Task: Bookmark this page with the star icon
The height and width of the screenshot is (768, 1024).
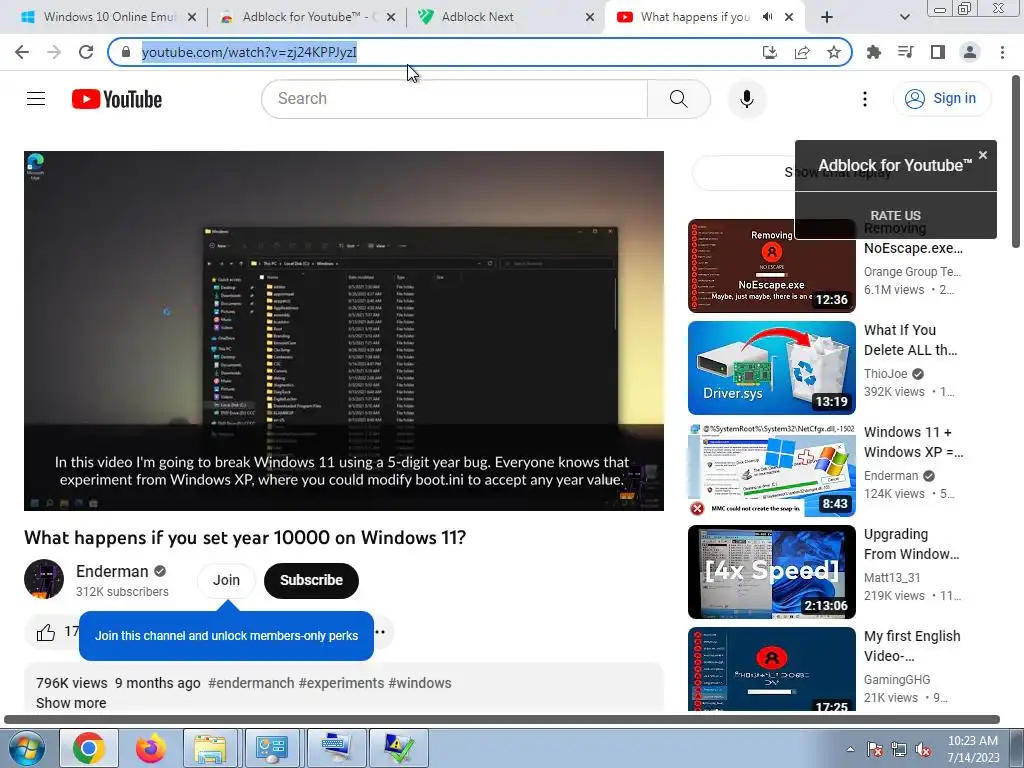Action: (x=834, y=52)
